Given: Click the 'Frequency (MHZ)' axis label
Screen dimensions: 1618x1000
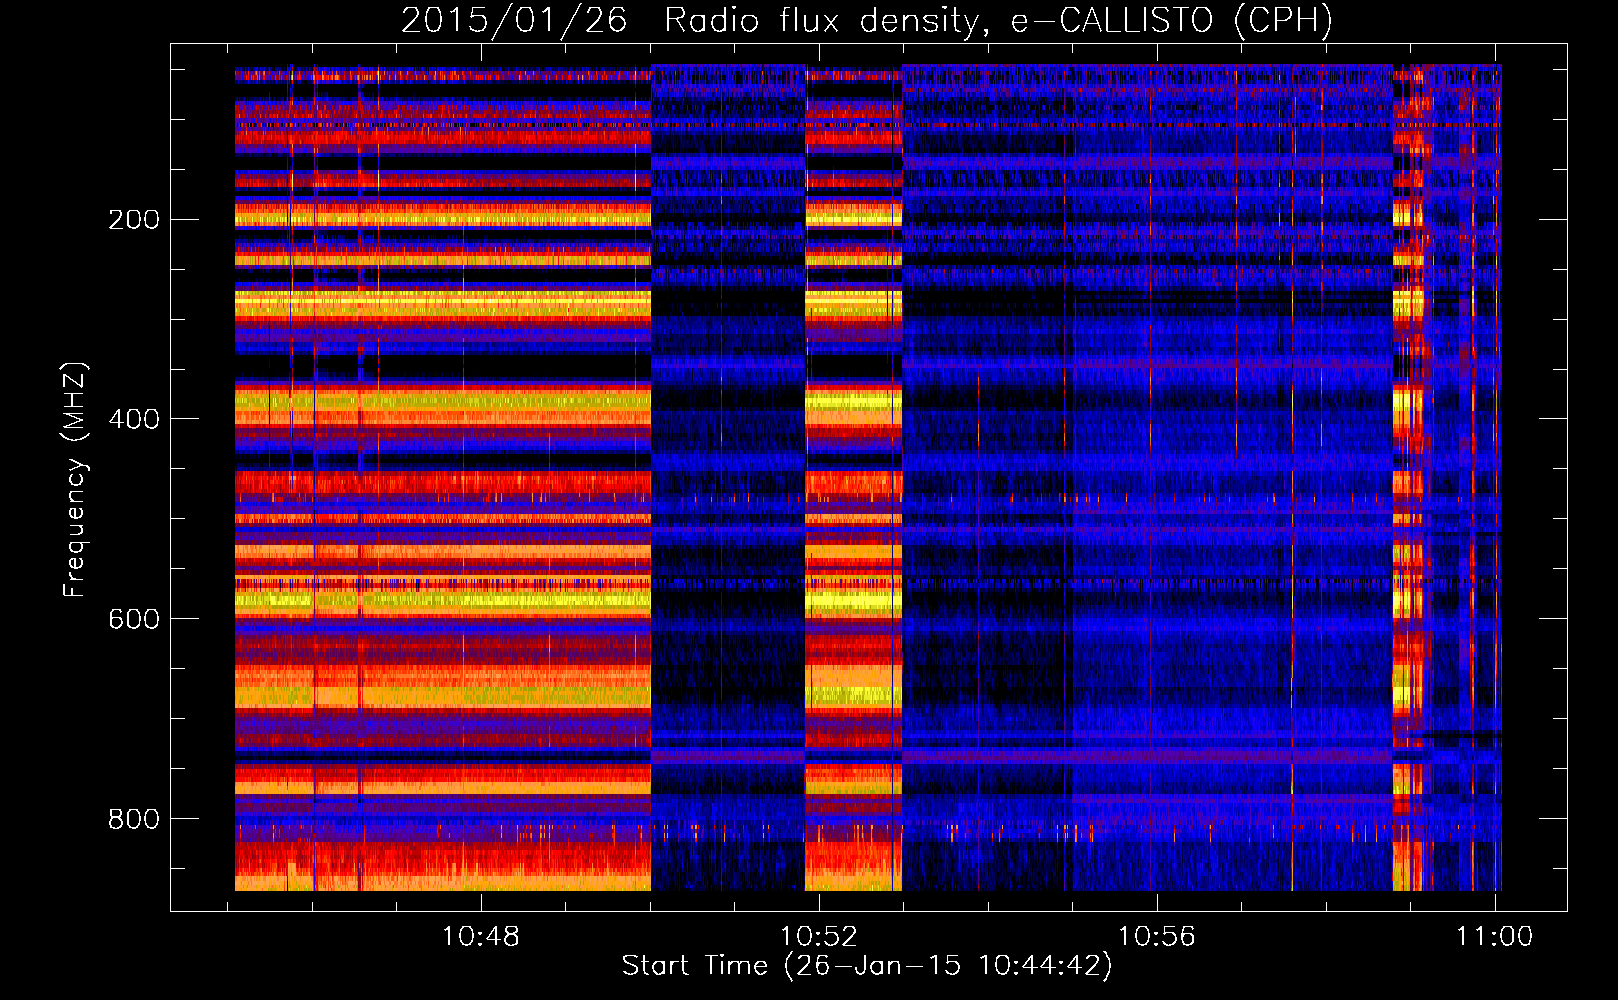Looking at the screenshot, I should (75, 479).
